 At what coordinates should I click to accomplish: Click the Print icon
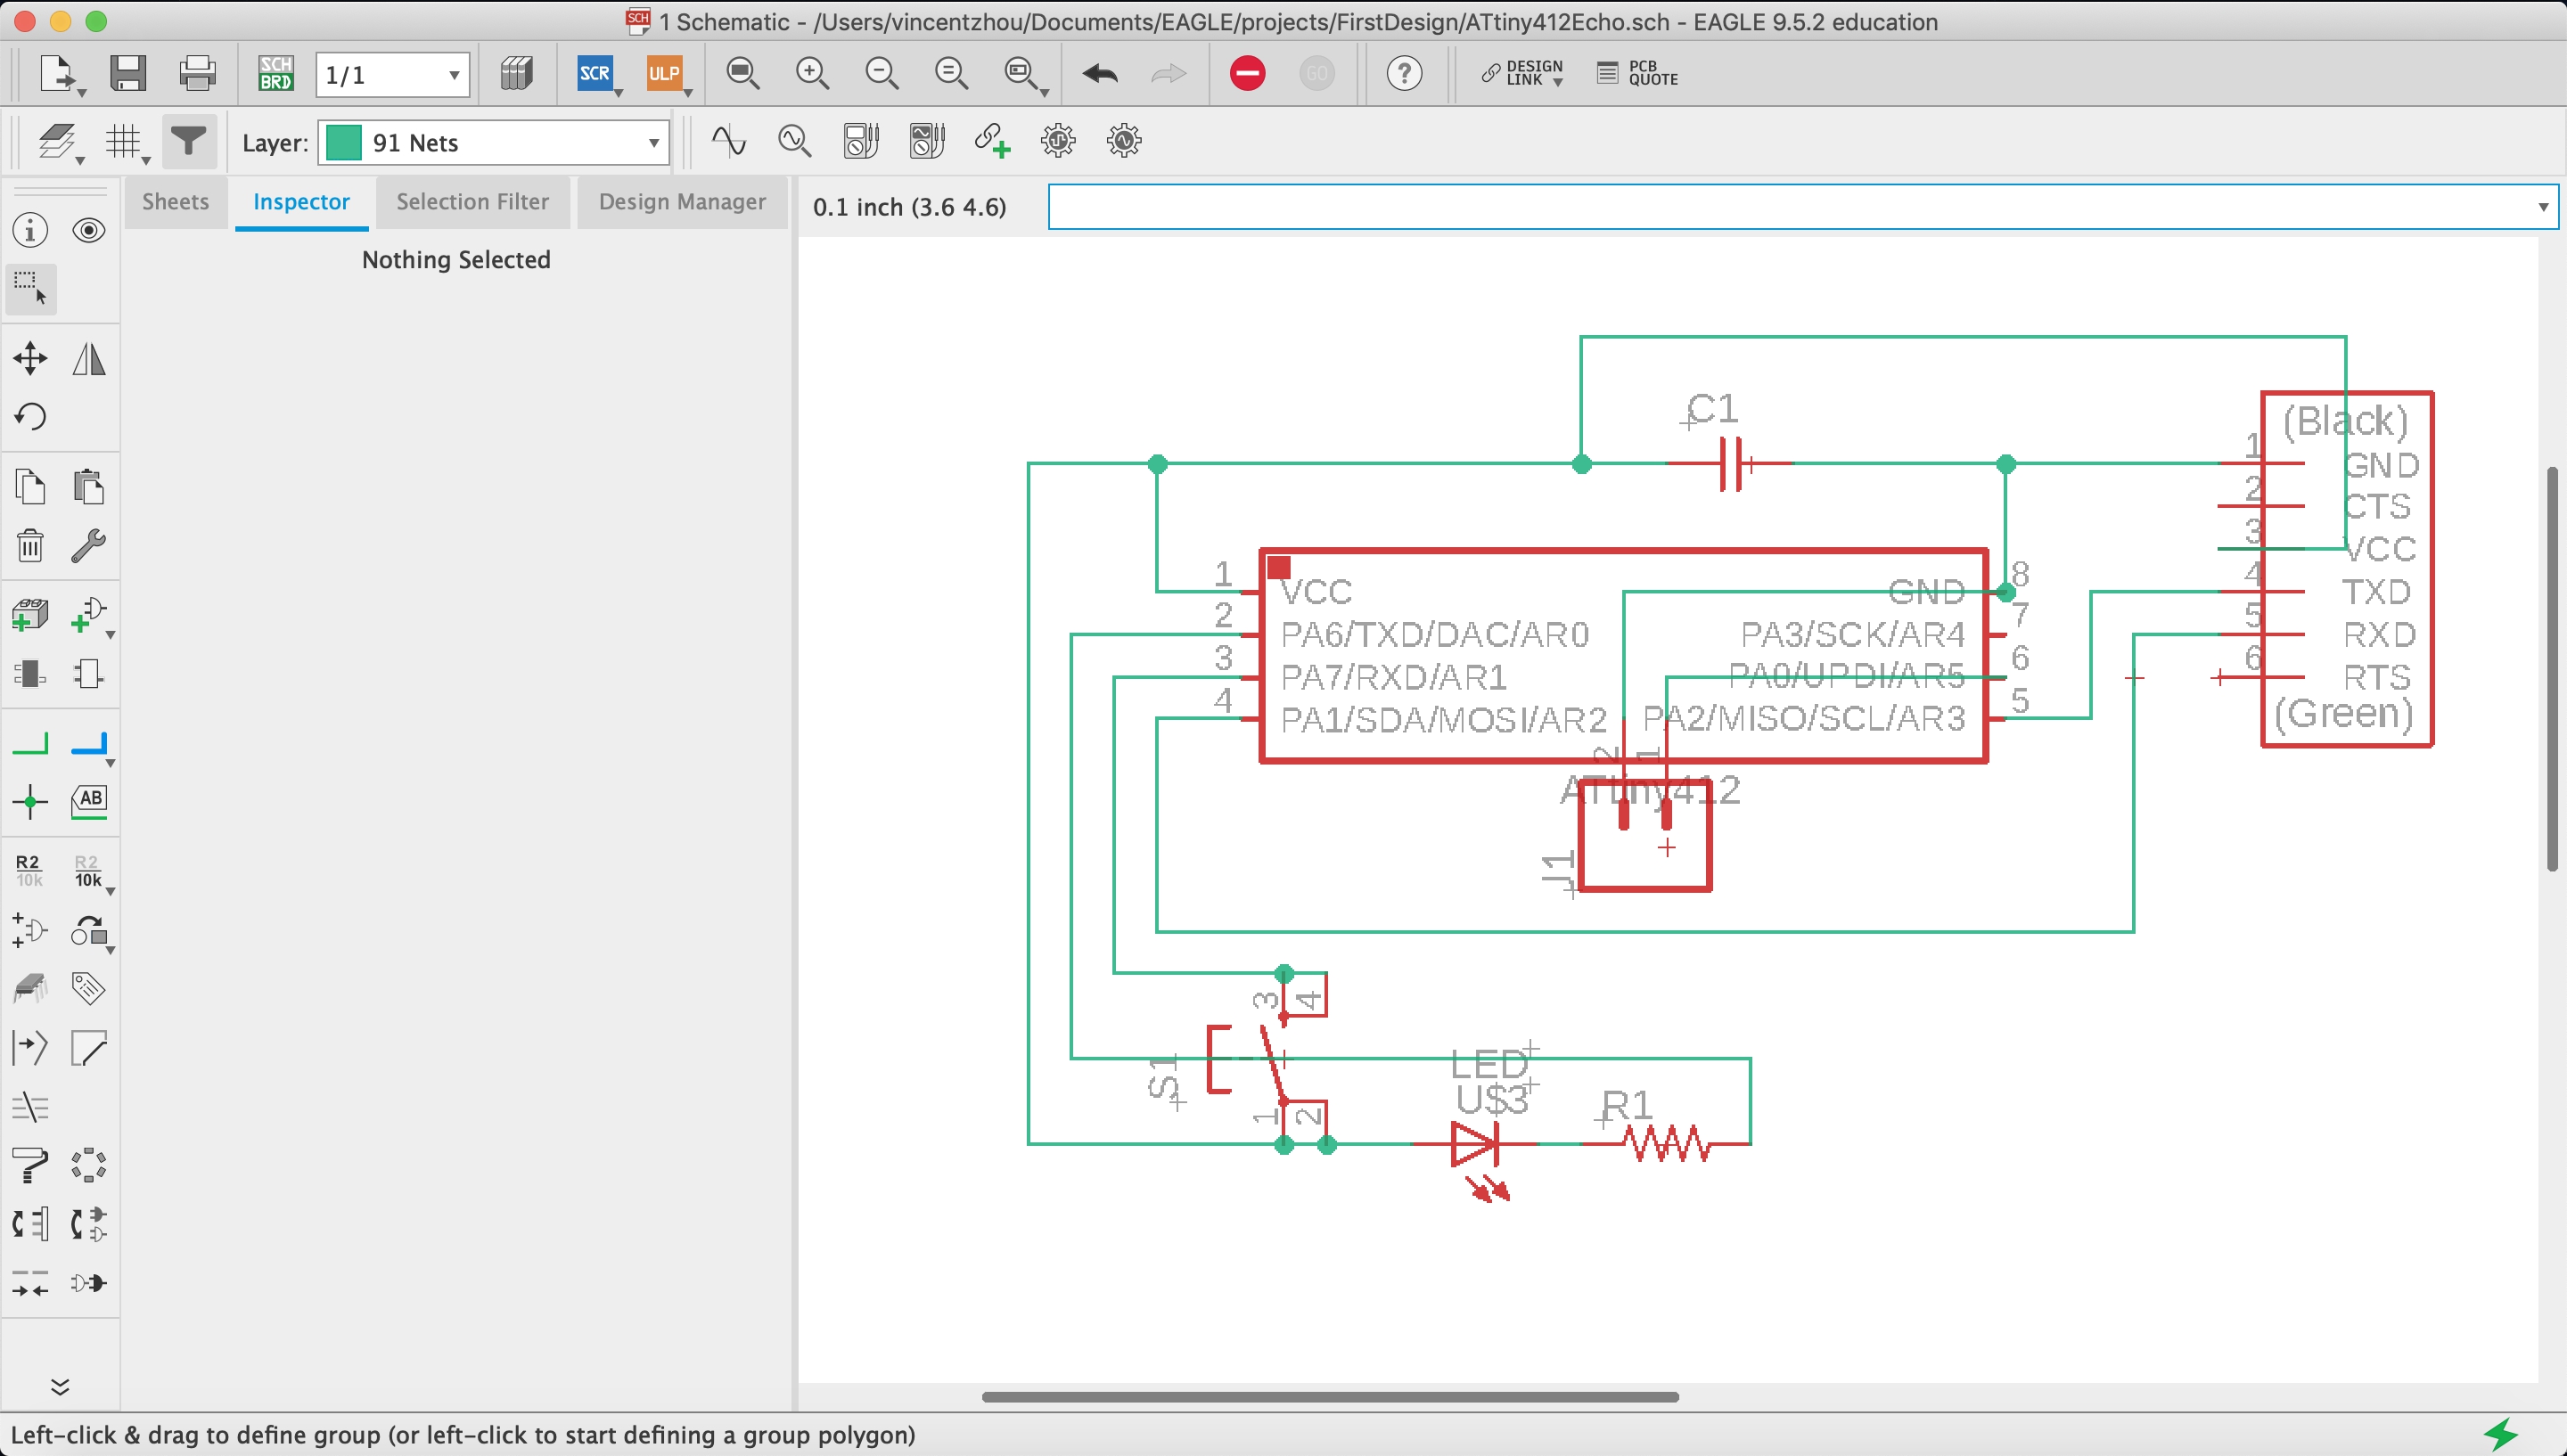point(197,74)
